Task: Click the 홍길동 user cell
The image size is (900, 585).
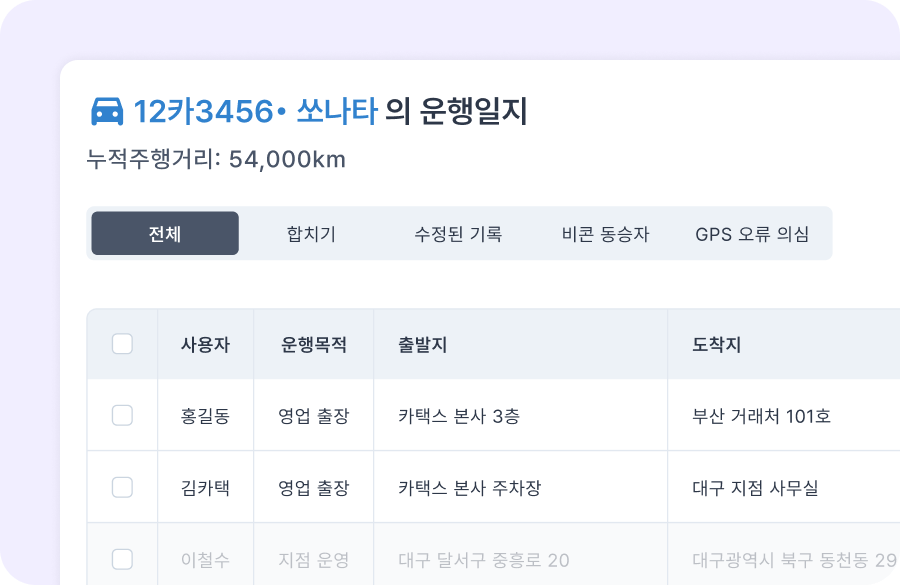Action: [205, 416]
